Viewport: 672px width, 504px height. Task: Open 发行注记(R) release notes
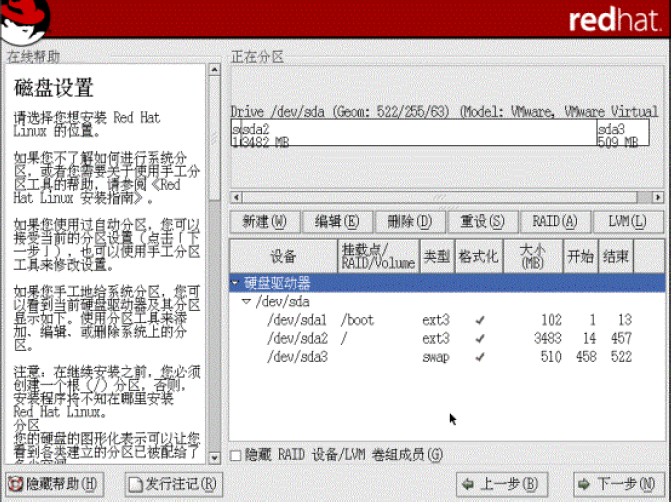(174, 484)
